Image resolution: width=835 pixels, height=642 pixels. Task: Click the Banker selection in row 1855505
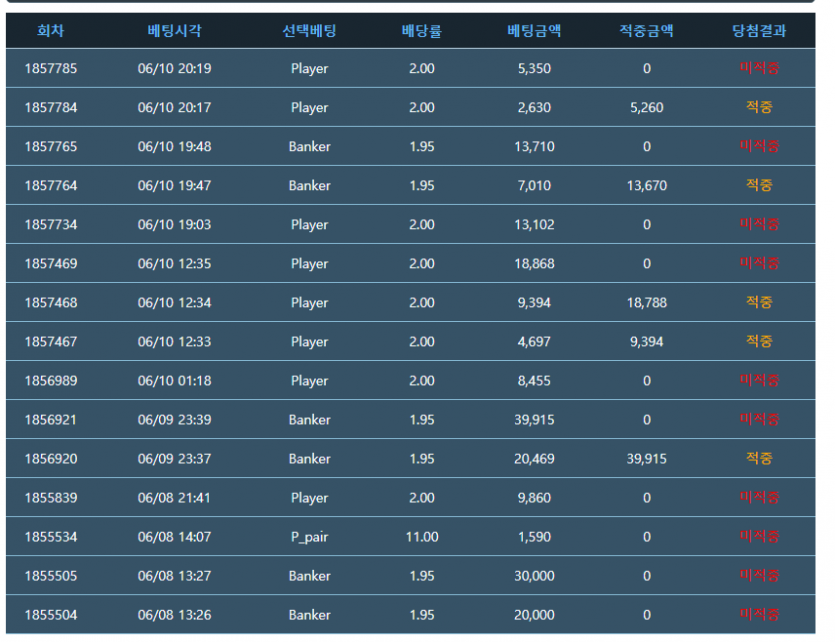[x=309, y=576]
